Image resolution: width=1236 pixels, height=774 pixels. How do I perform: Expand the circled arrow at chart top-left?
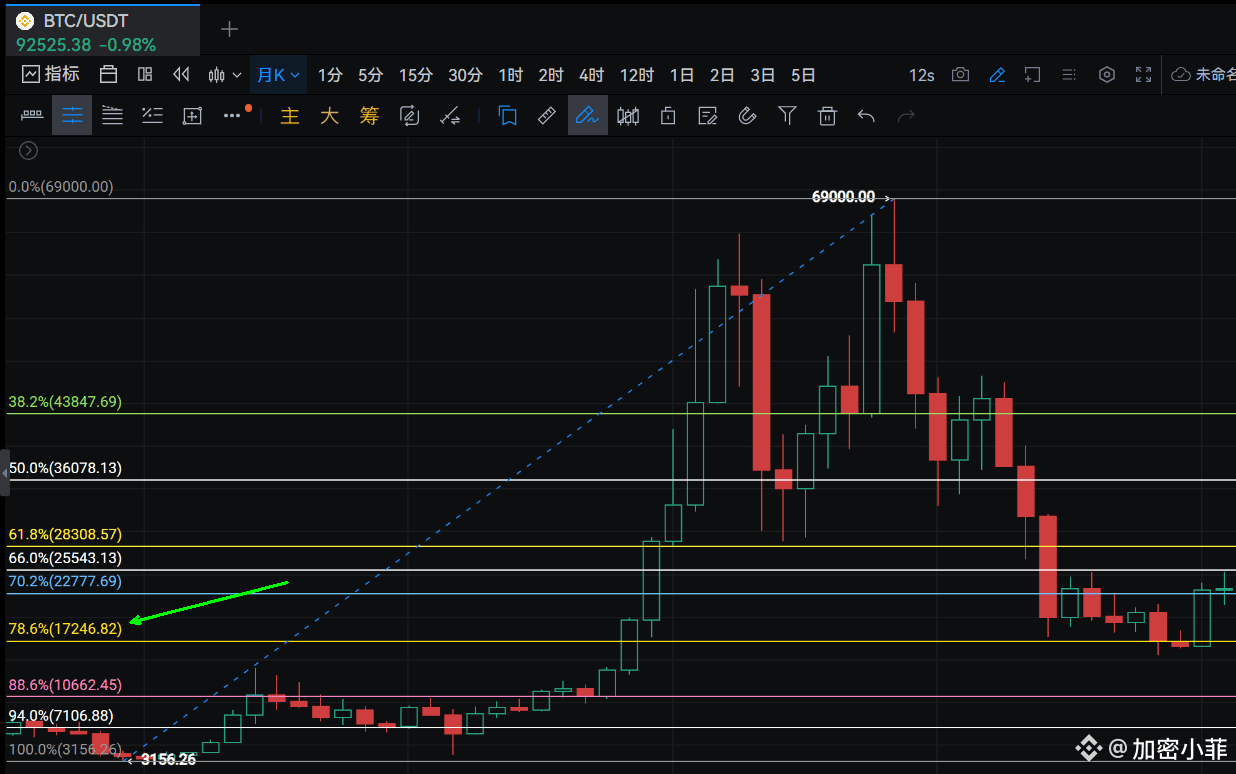(x=28, y=151)
